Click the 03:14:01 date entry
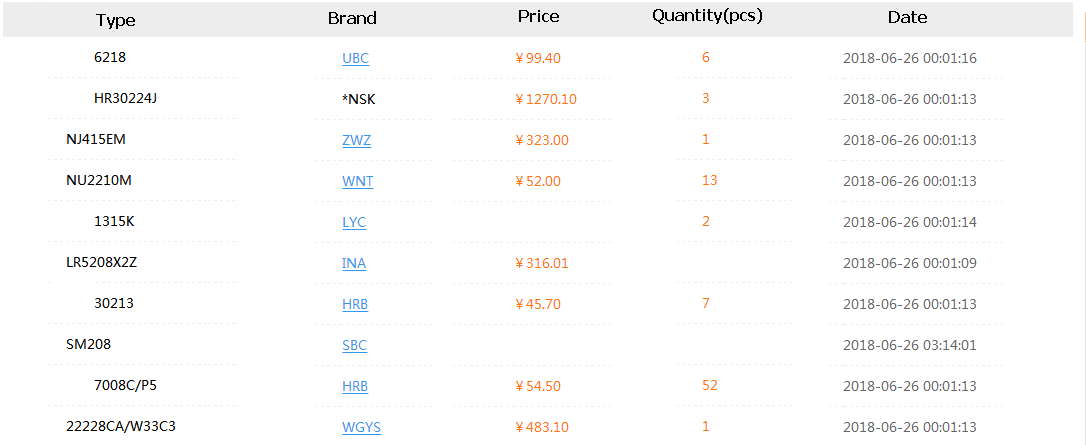This screenshot has height=445, width=1086. coord(909,345)
